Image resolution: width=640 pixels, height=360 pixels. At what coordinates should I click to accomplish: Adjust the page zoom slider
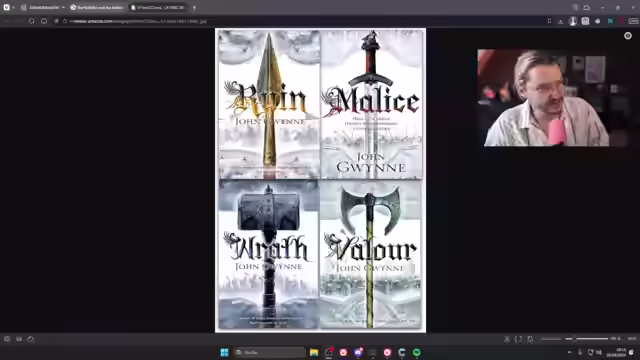coord(586,339)
